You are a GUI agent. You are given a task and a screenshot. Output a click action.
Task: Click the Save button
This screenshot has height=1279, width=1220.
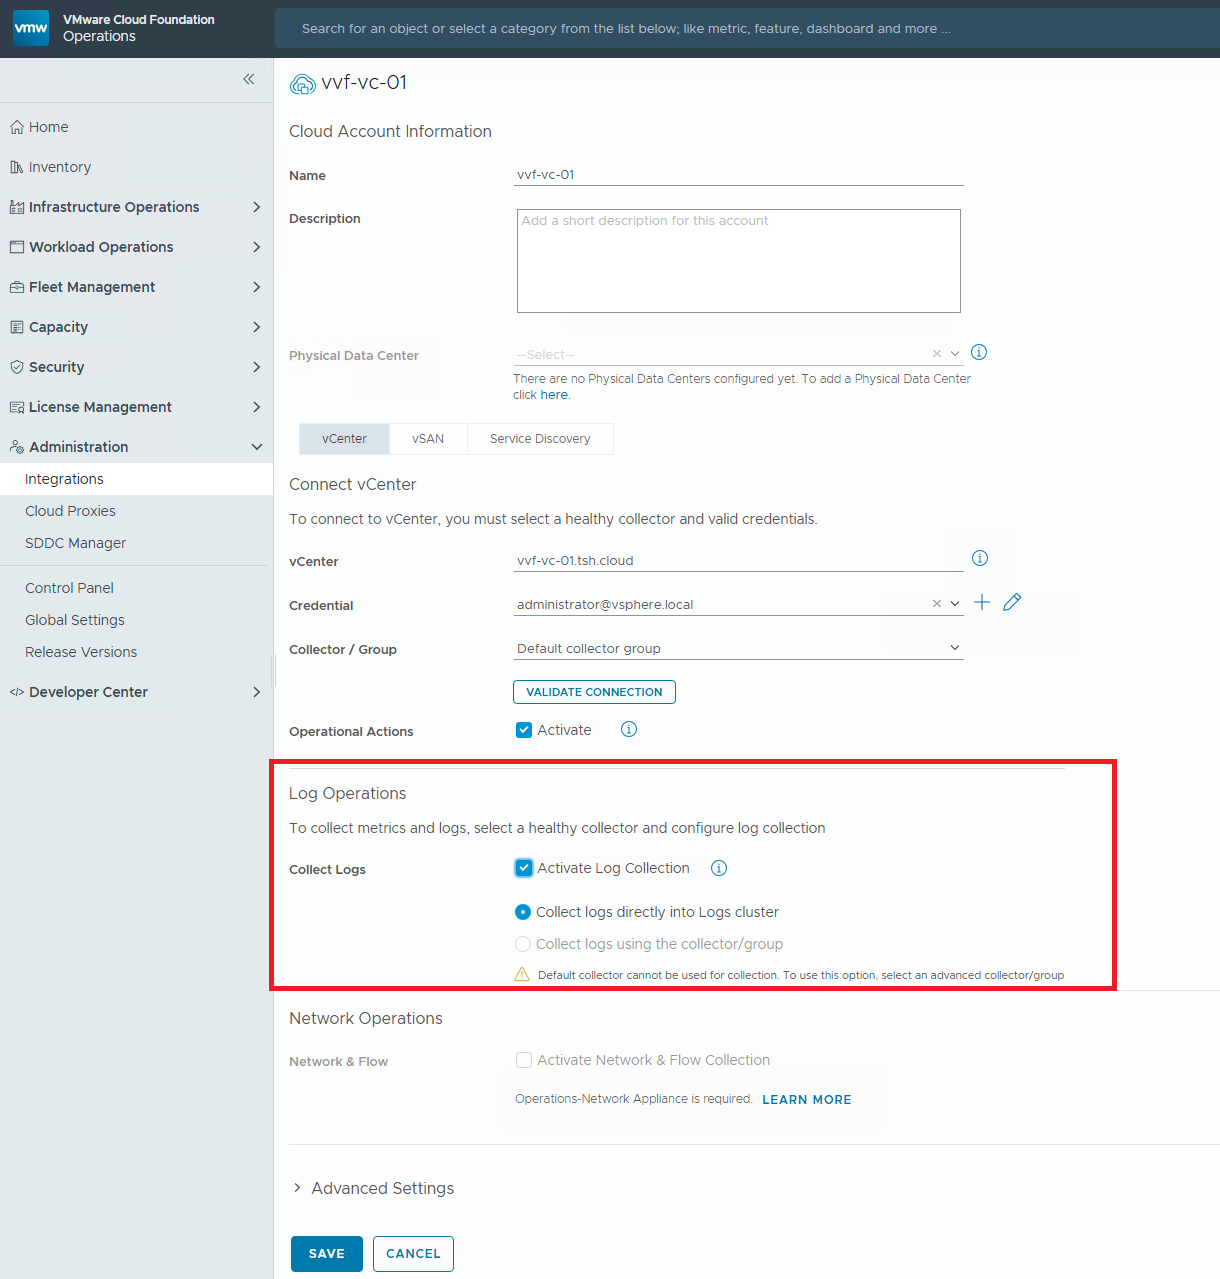[326, 1254]
